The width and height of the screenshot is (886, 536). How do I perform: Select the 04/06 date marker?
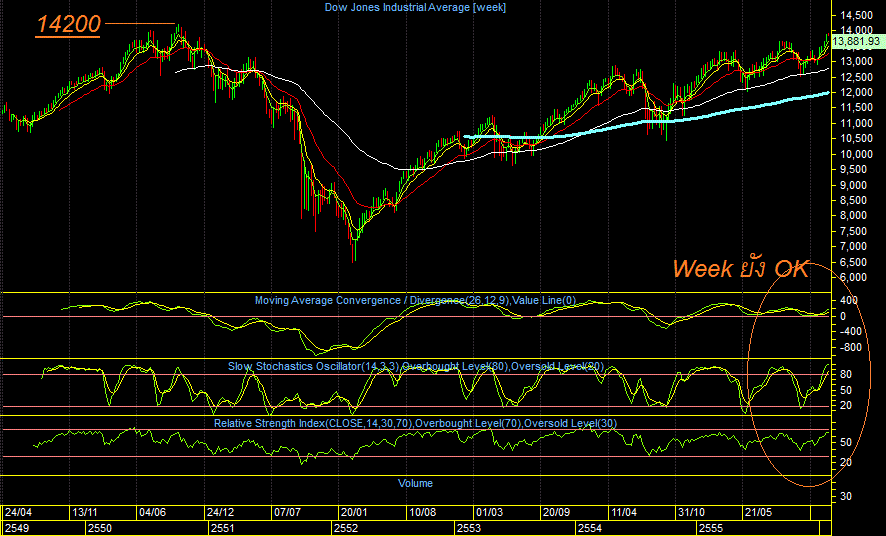(152, 512)
